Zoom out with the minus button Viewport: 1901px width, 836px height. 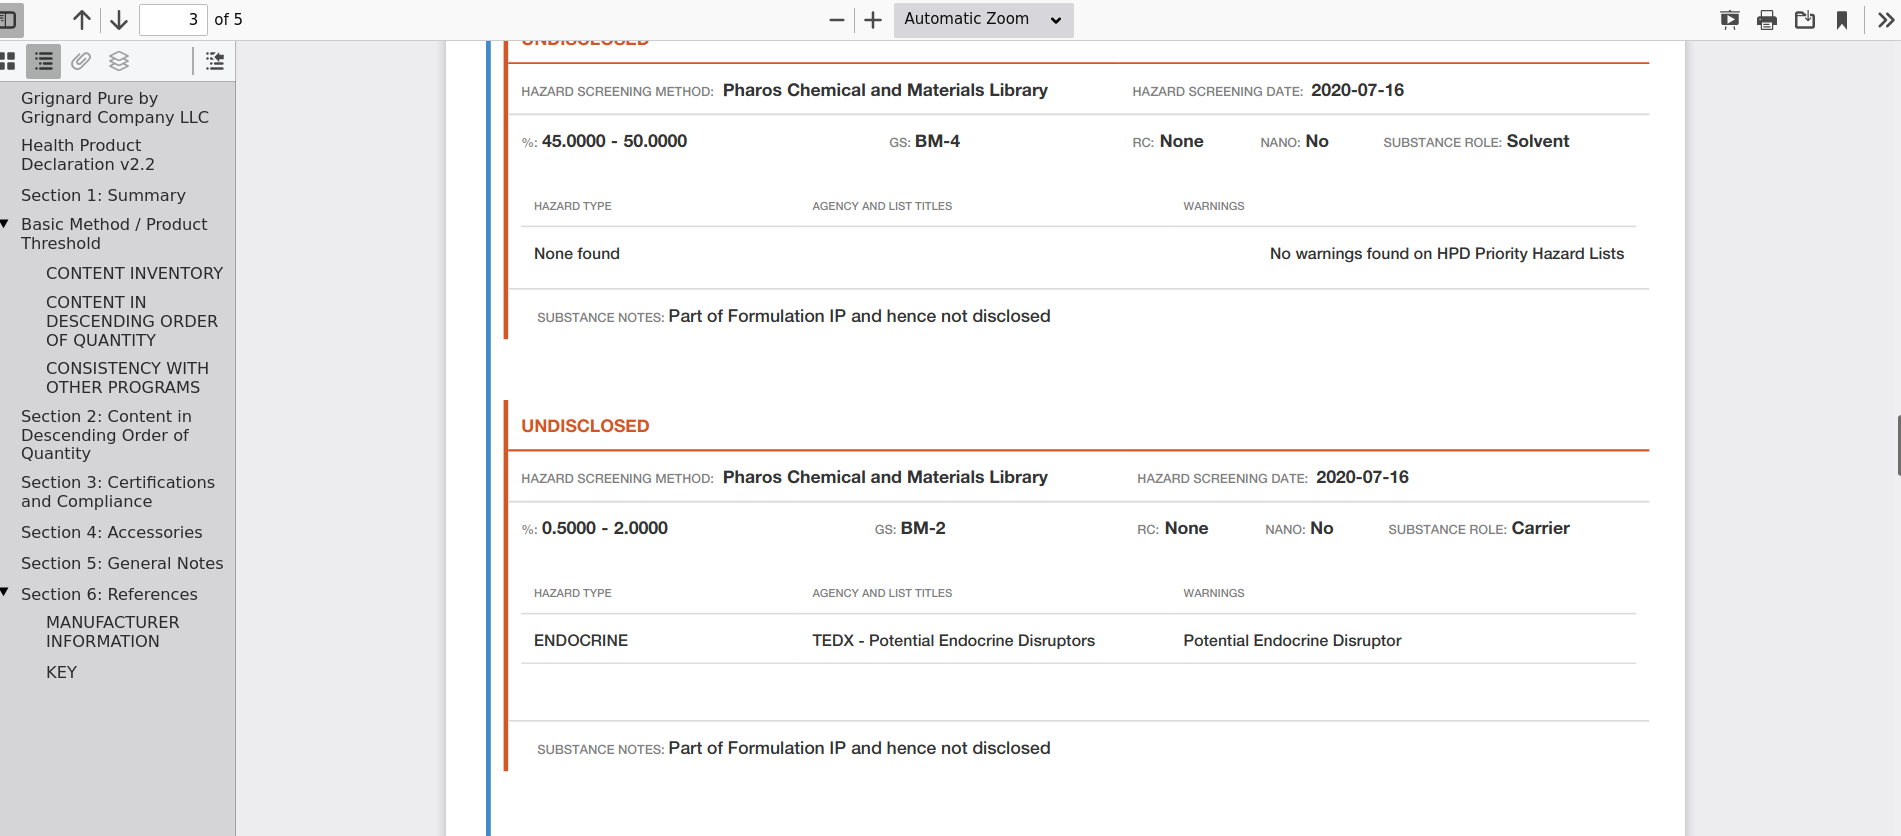tap(837, 20)
